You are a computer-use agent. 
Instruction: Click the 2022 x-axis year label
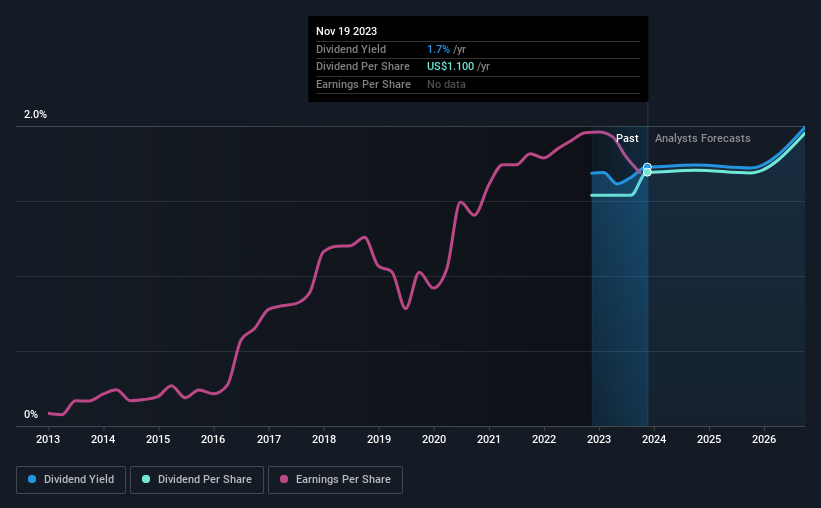[544, 439]
